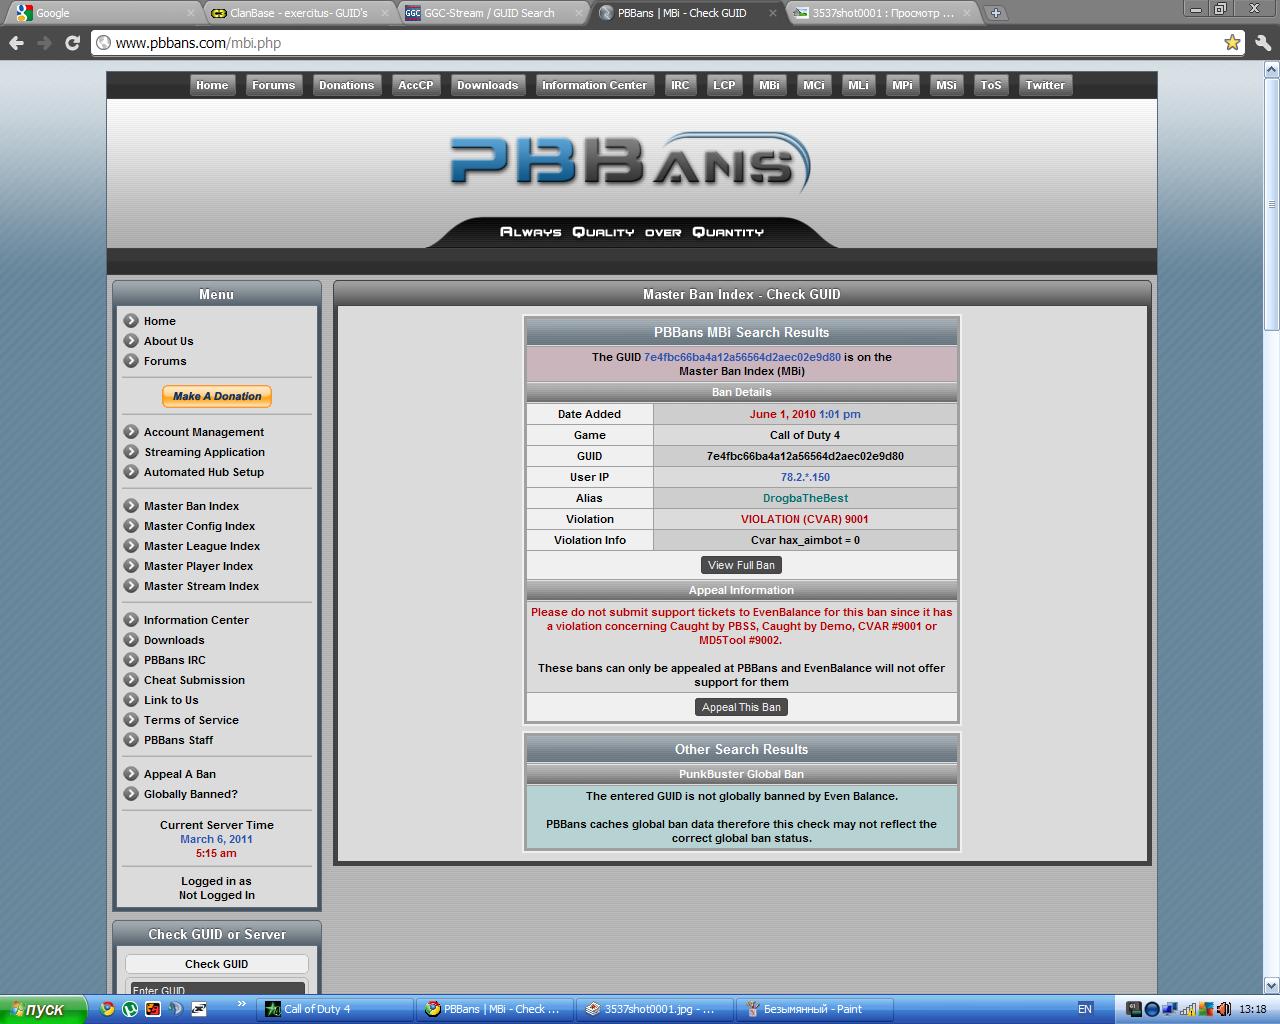Open Automated Hub Setup link
This screenshot has height=1024, width=1280.
point(204,472)
